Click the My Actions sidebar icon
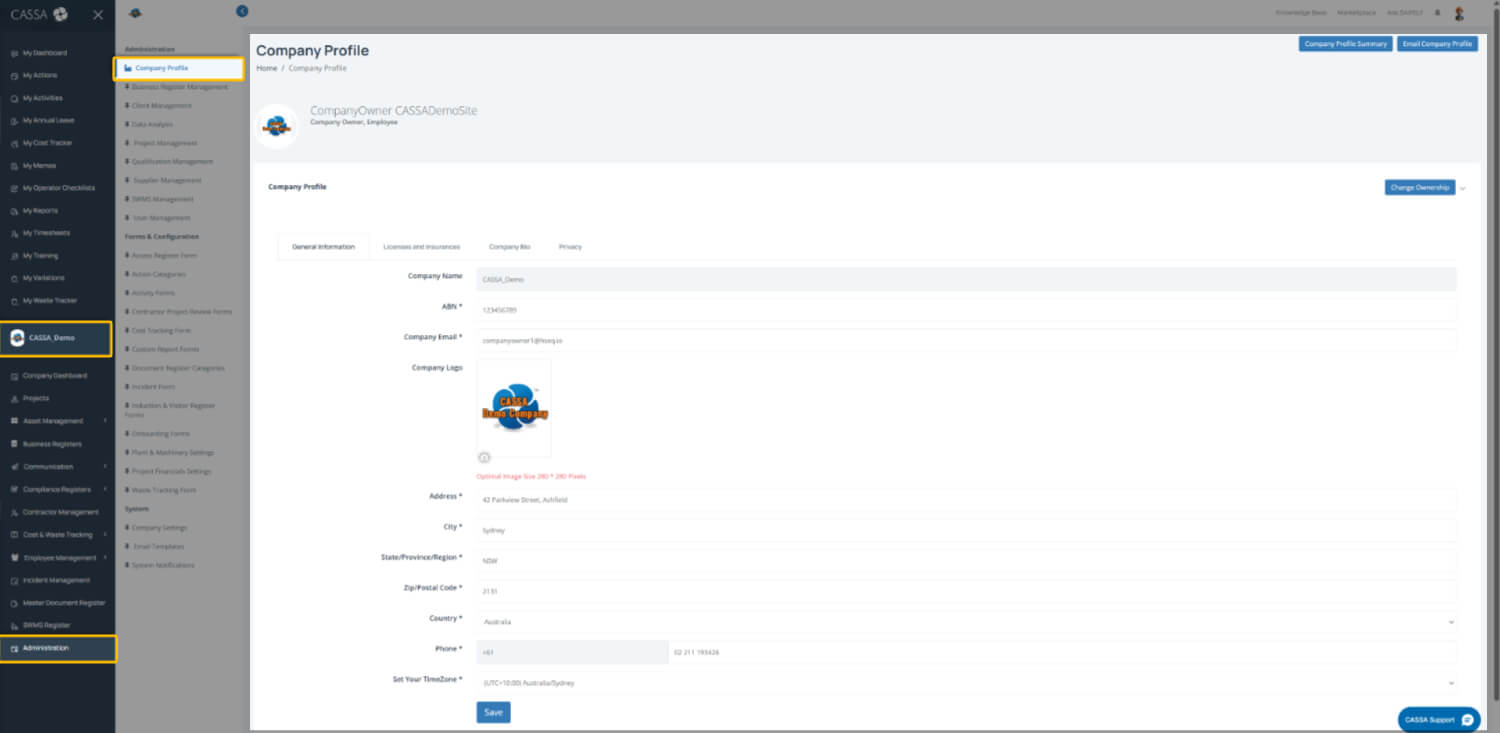1500x733 pixels. click(x=14, y=75)
